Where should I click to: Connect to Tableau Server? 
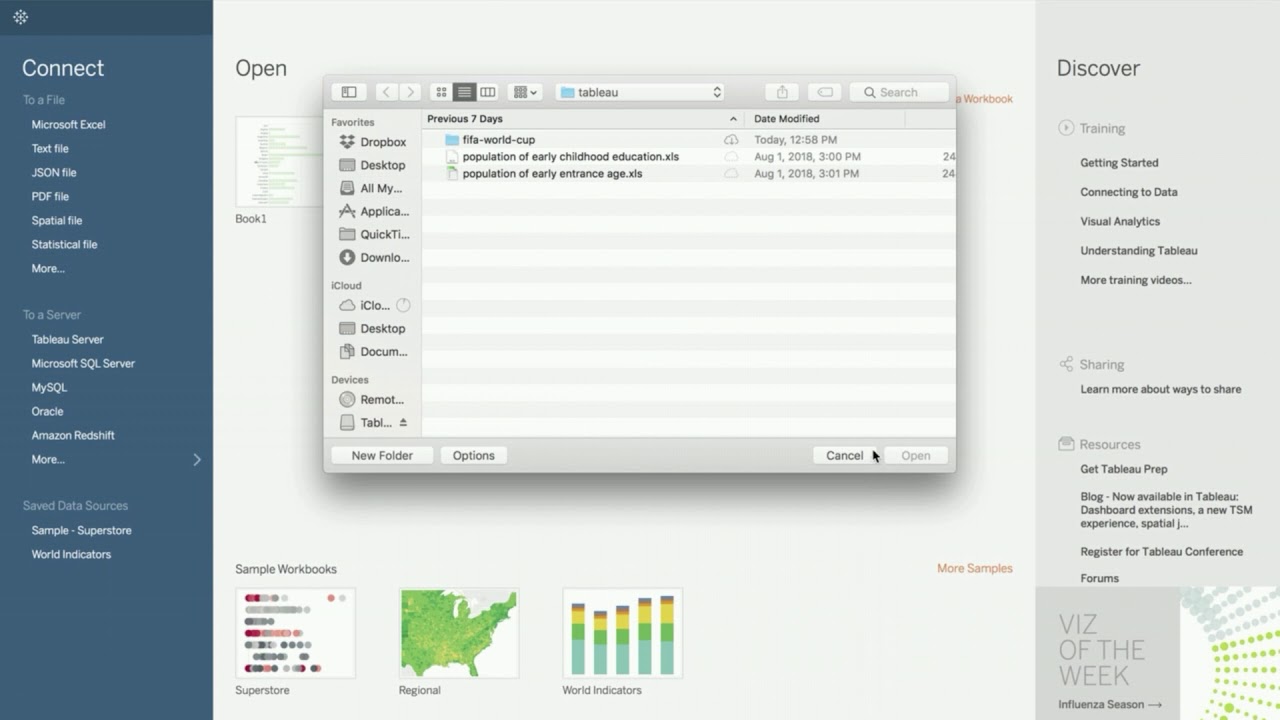67,340
